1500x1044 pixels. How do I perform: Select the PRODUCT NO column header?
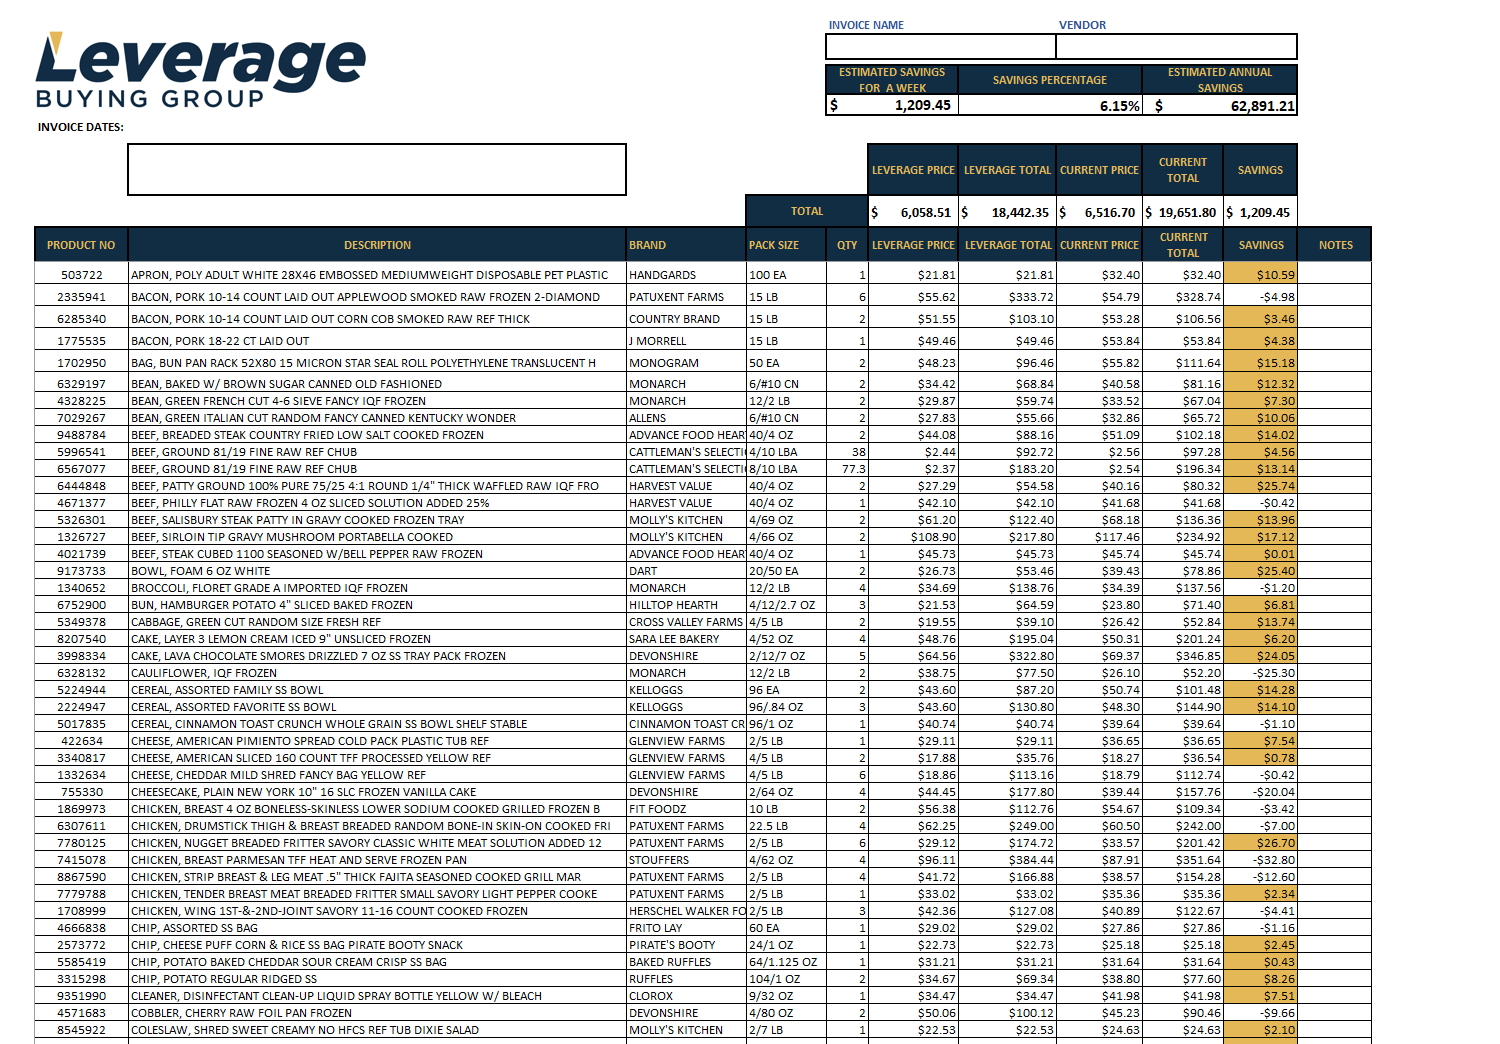point(81,245)
